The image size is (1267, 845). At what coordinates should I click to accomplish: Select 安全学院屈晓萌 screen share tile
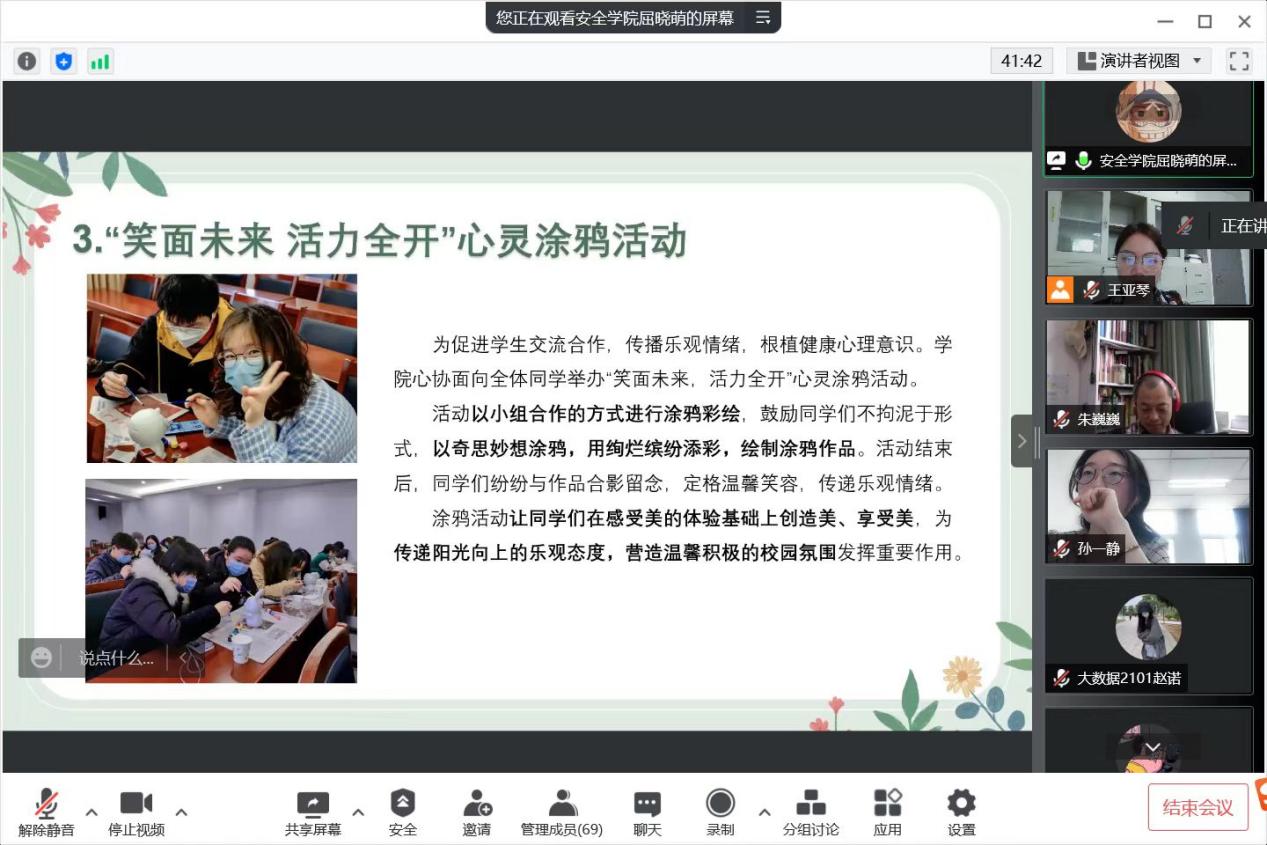1148,128
